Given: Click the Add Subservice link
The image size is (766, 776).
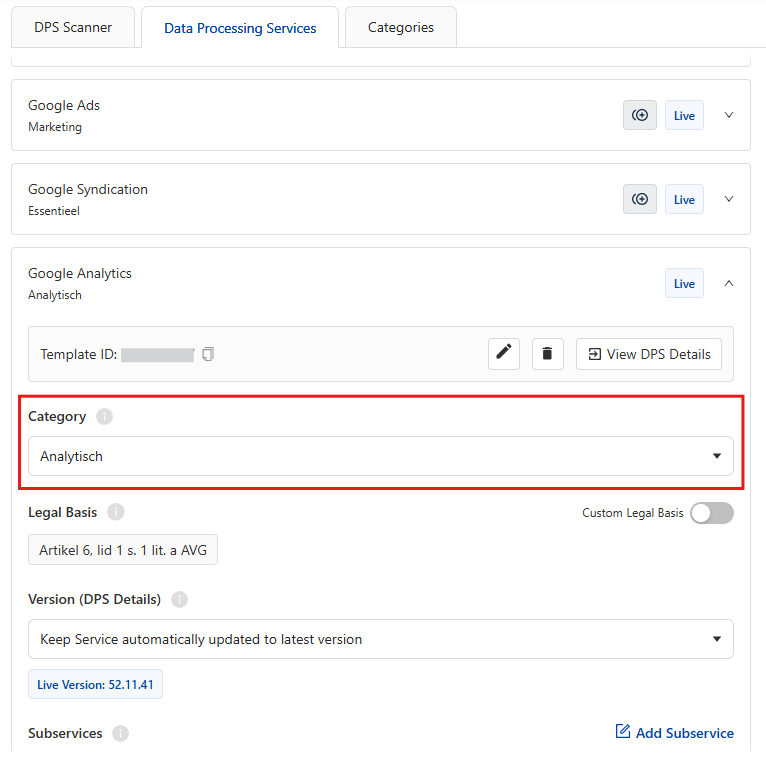Looking at the screenshot, I should coord(674,733).
